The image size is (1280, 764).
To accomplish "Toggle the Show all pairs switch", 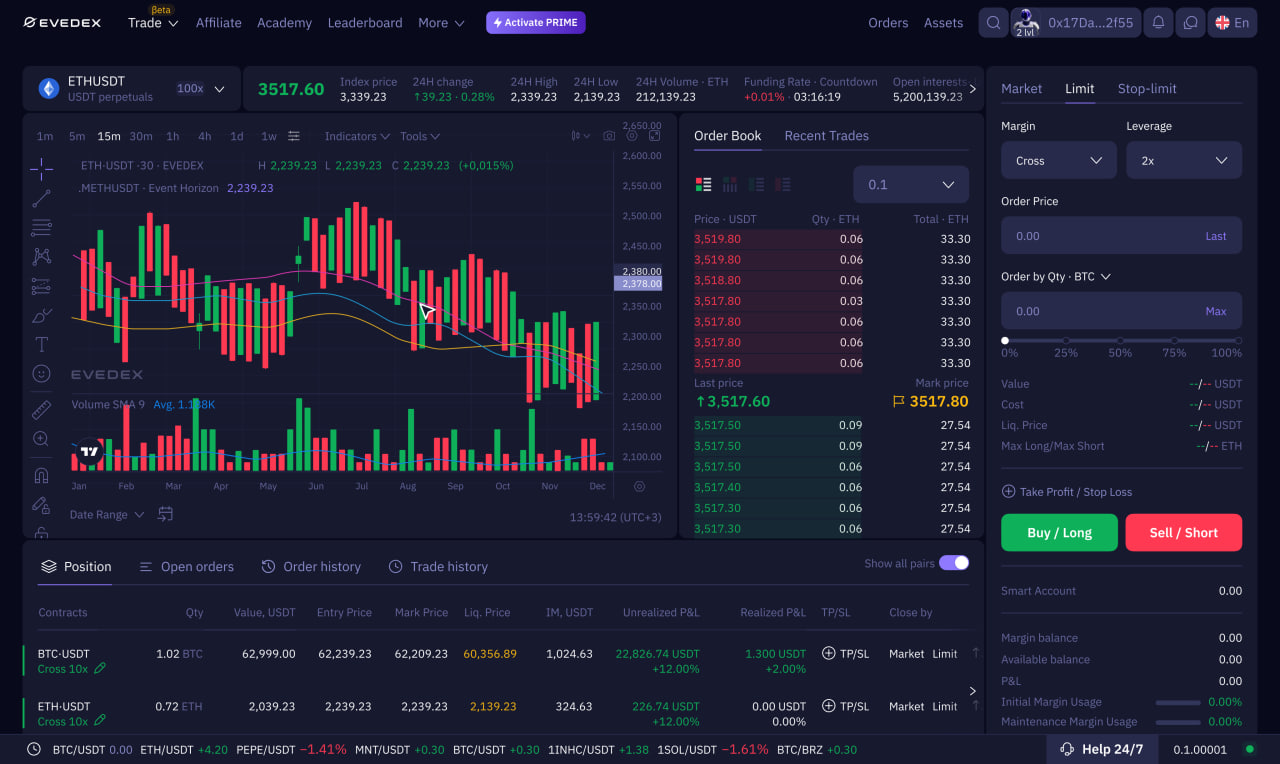I will click(954, 563).
